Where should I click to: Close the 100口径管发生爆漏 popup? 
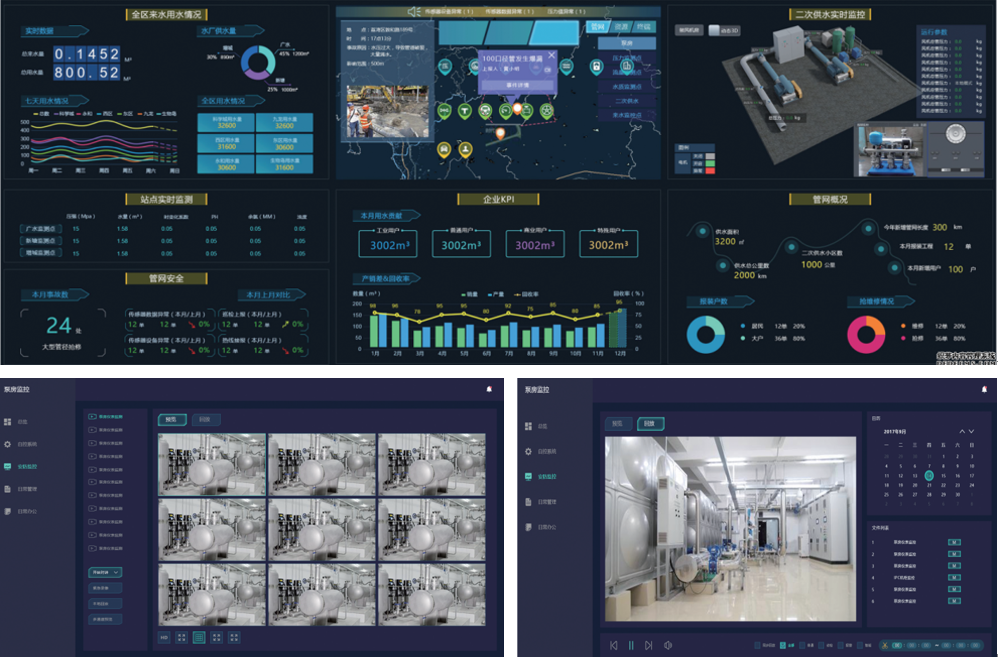[x=551, y=55]
